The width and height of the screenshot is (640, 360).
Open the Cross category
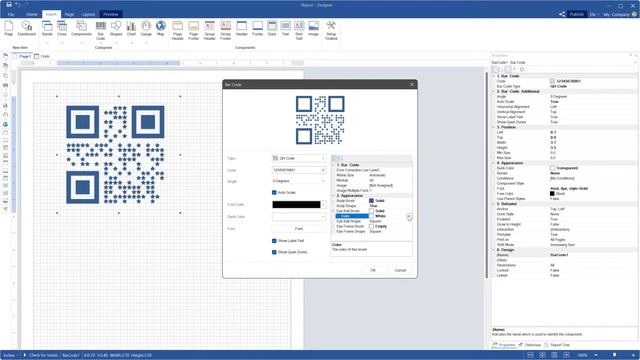click(62, 29)
